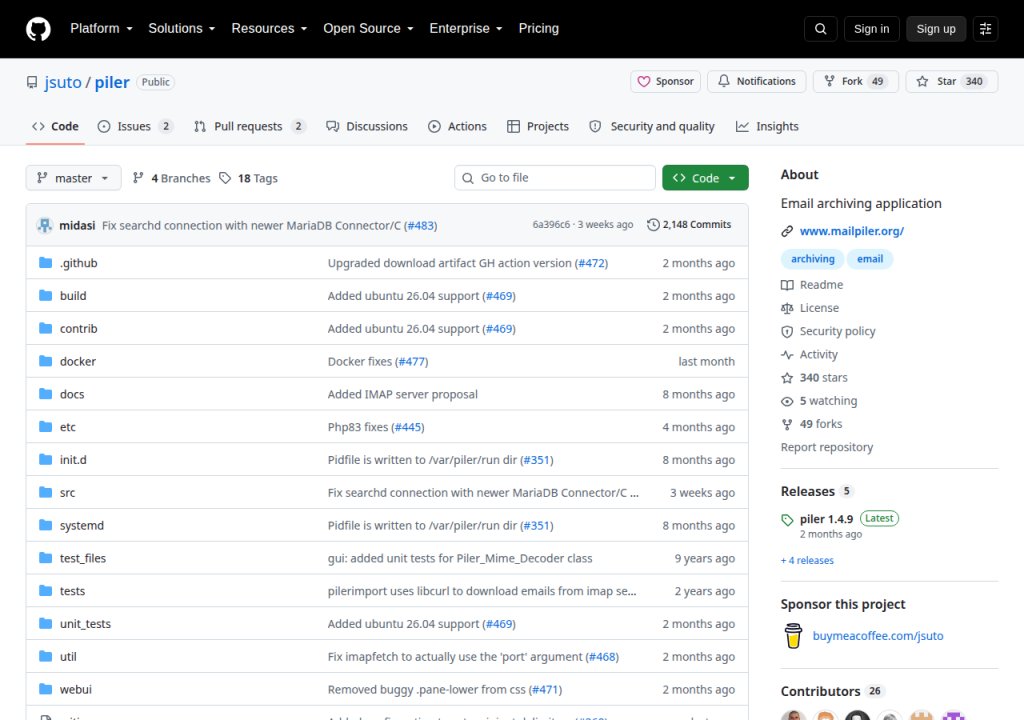This screenshot has width=1024, height=720.
Task: Click the init.d folder icon
Action: [45, 459]
